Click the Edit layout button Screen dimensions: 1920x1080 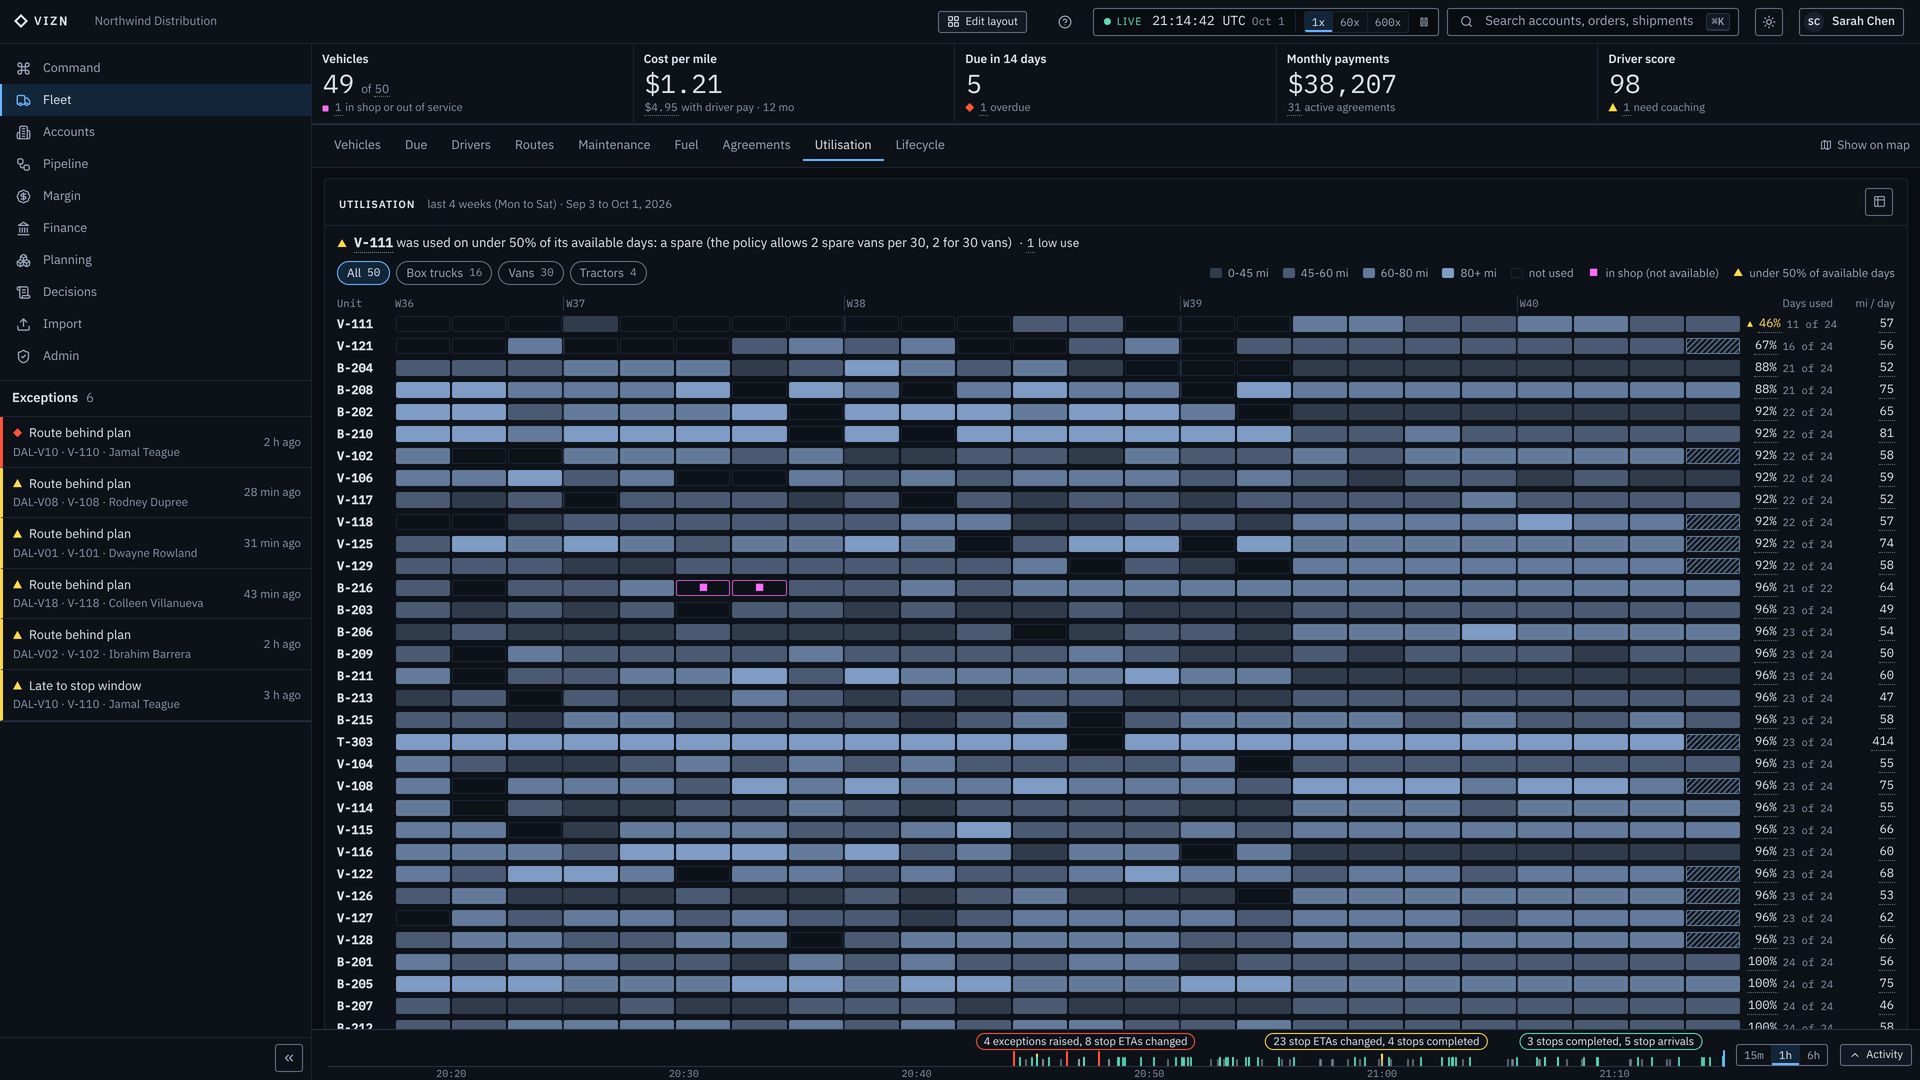[982, 22]
